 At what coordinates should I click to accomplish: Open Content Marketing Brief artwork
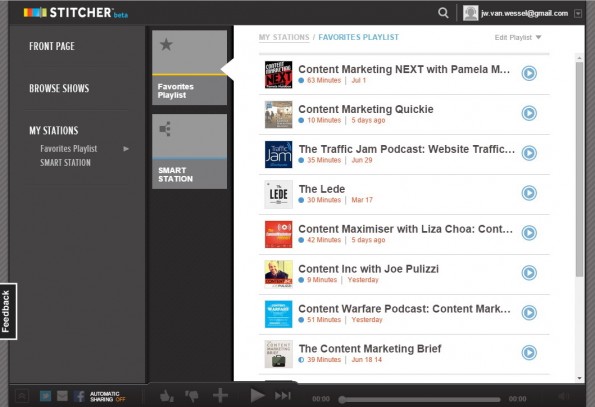click(279, 354)
